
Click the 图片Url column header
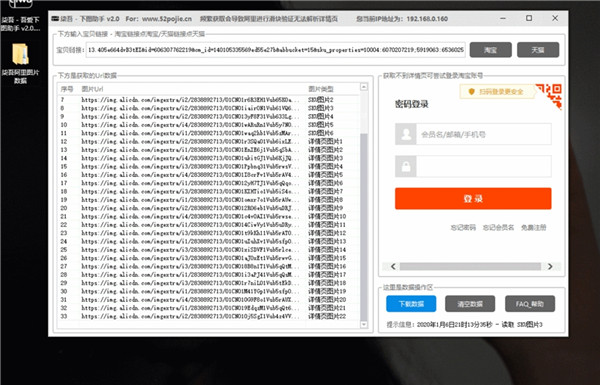pyautogui.click(x=92, y=89)
